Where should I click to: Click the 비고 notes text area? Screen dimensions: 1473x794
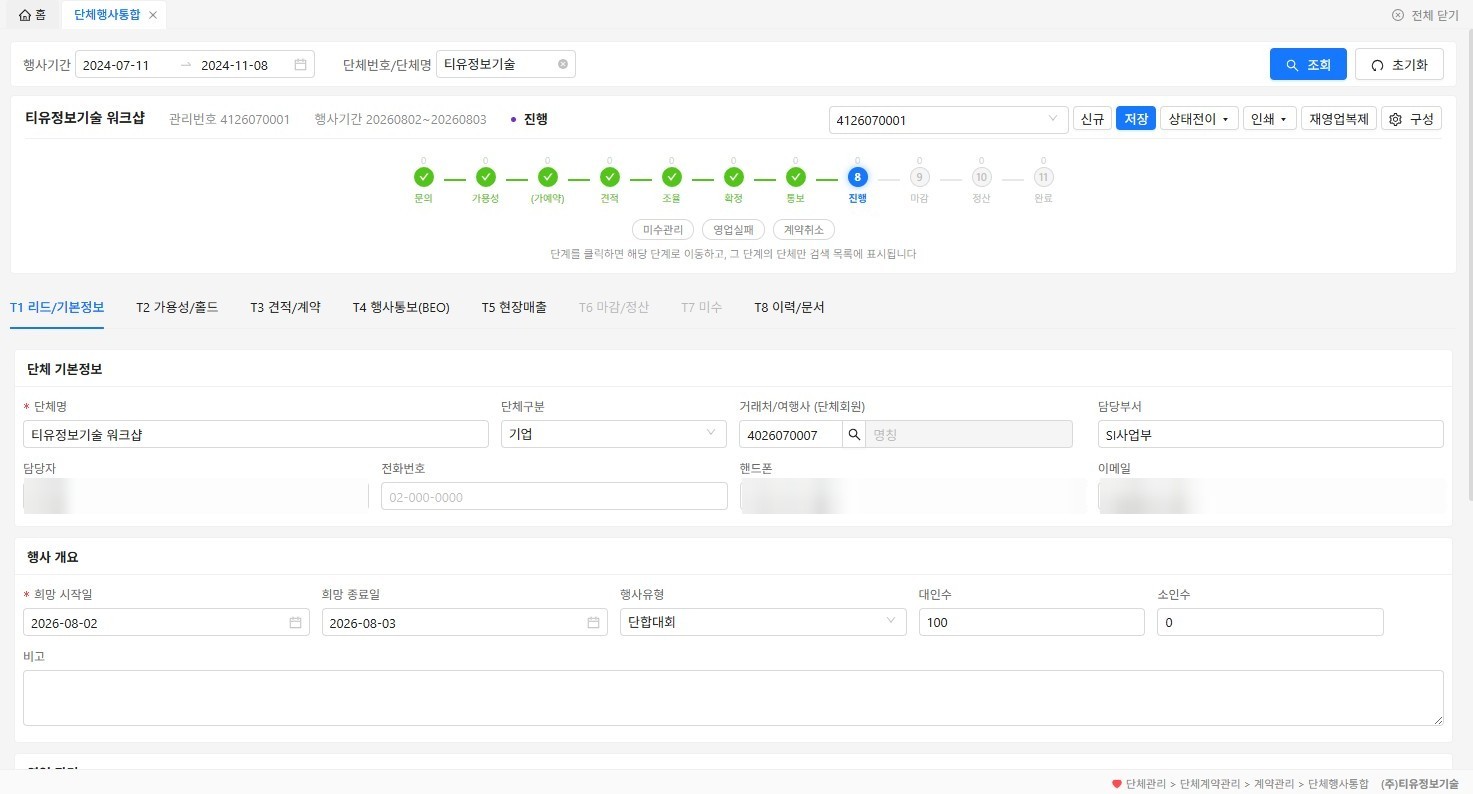[733, 698]
